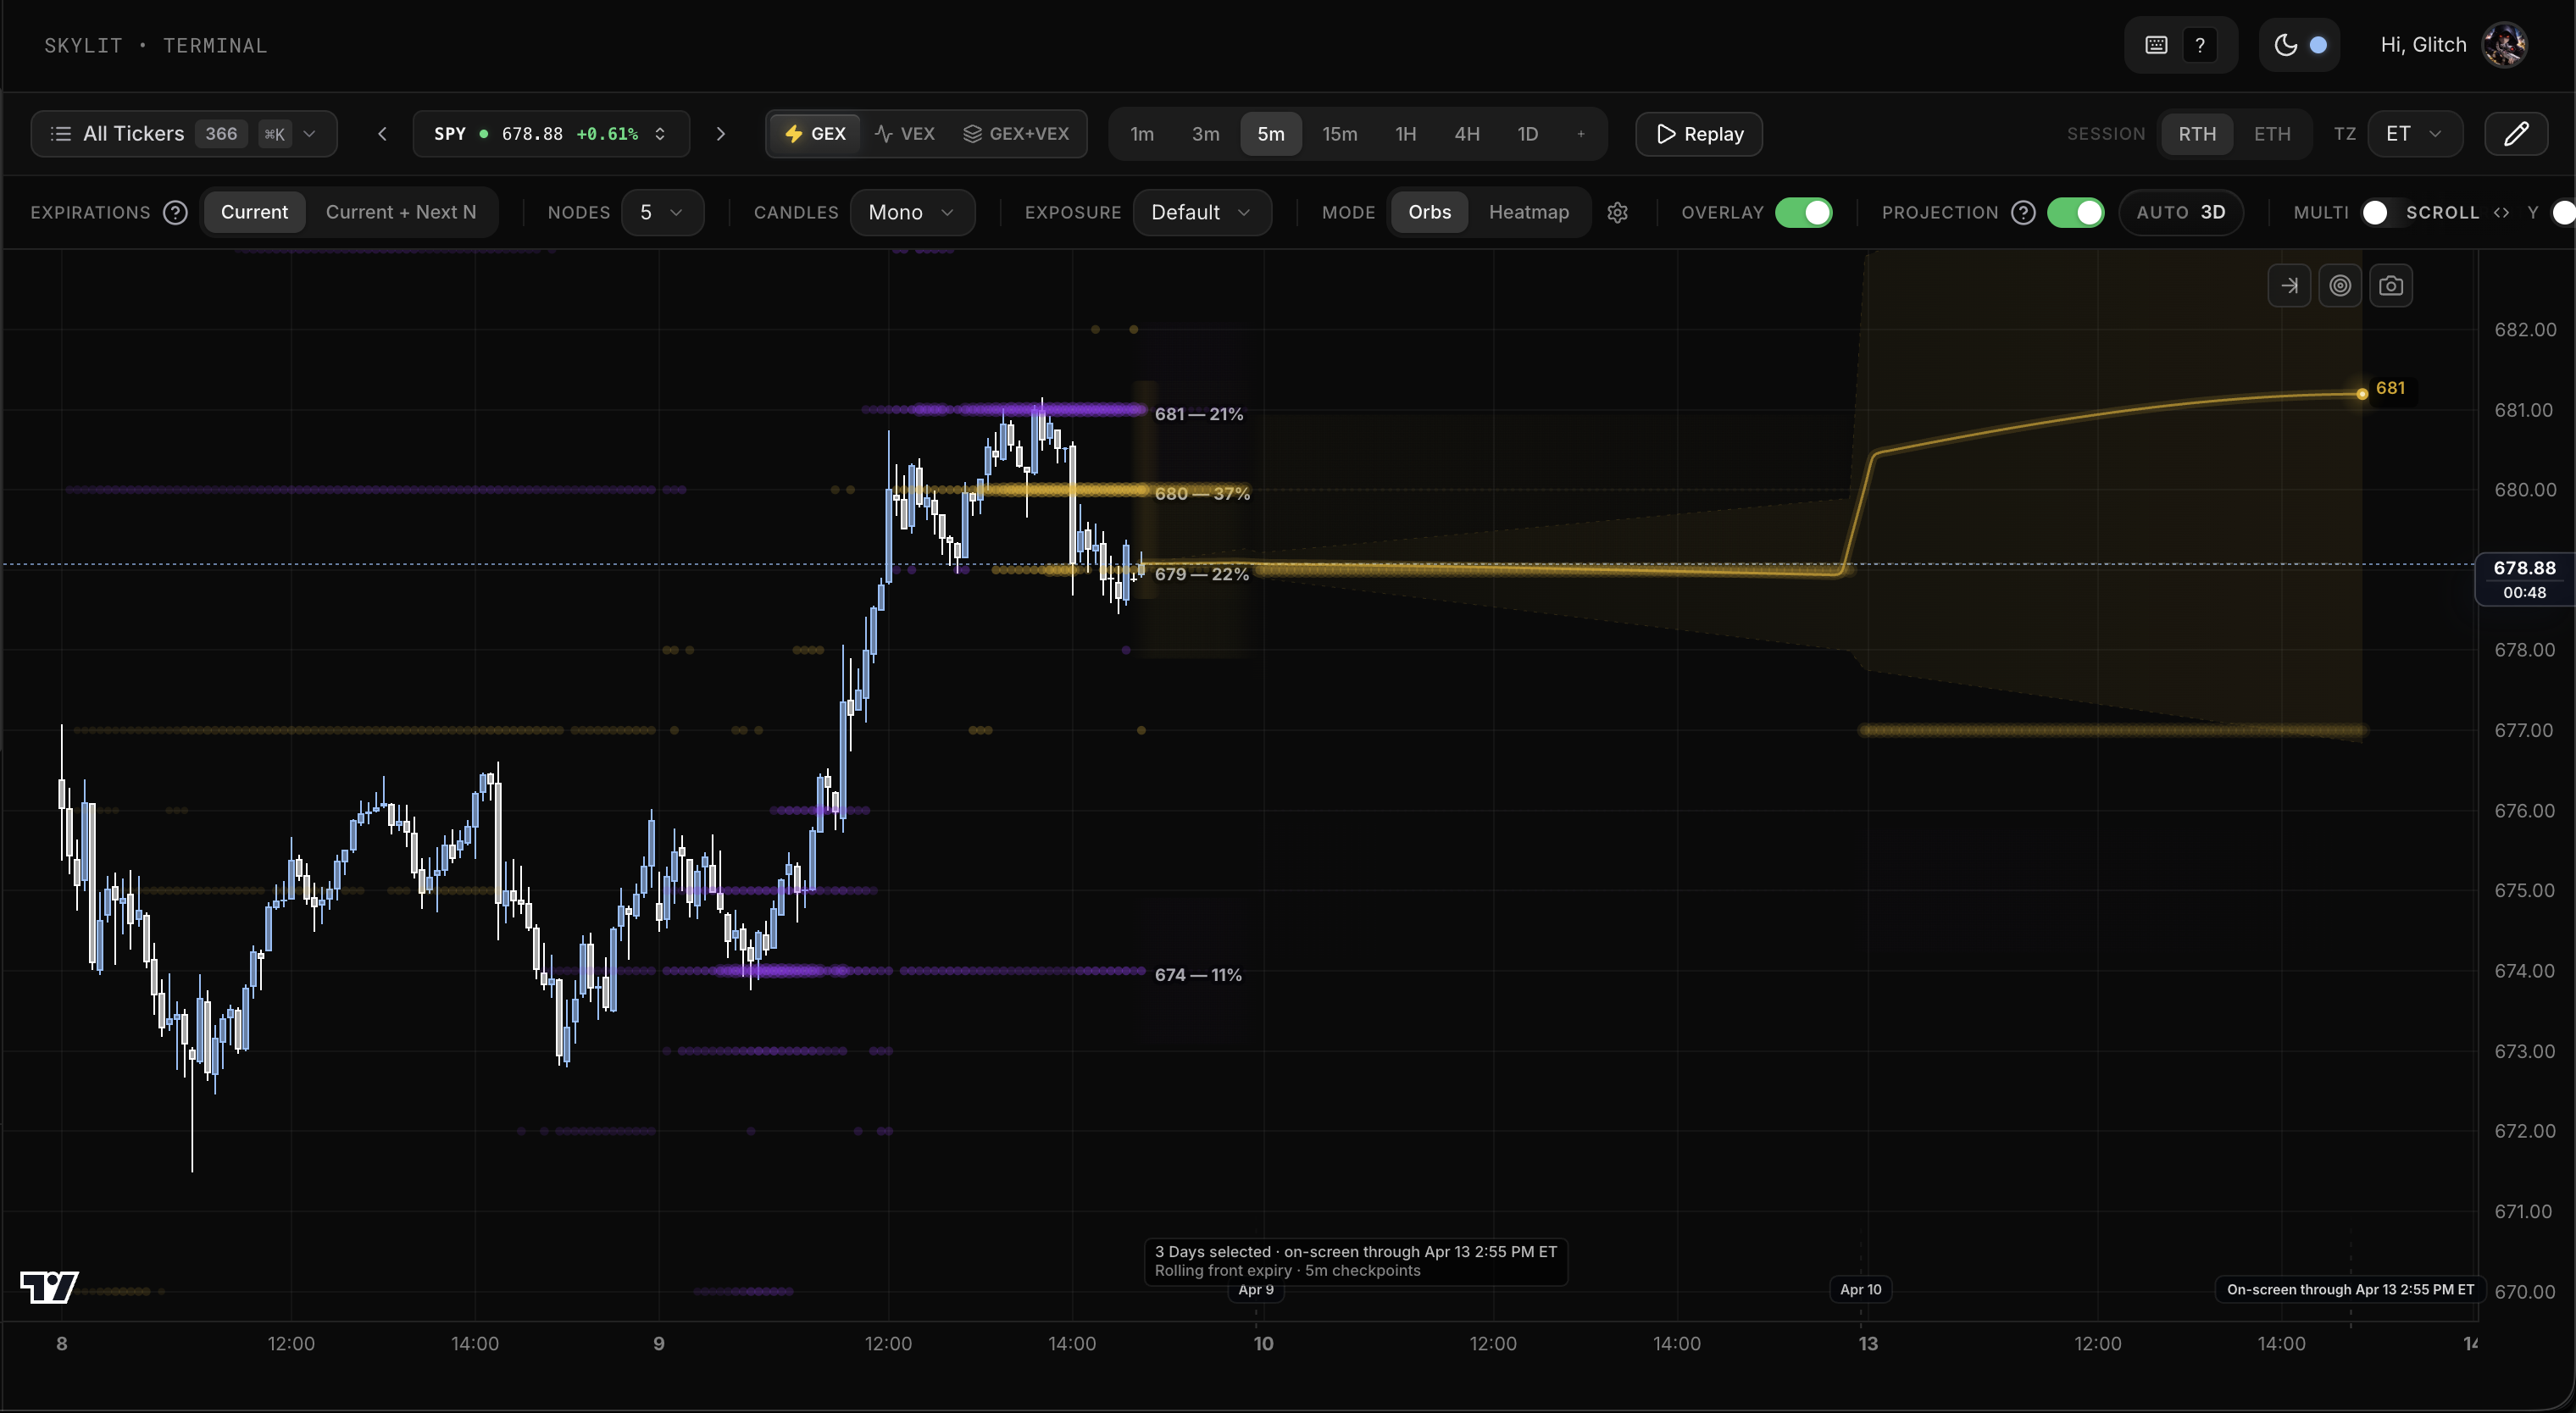Click the help question mark icon
Image resolution: width=2576 pixels, height=1413 pixels.
tap(2201, 44)
